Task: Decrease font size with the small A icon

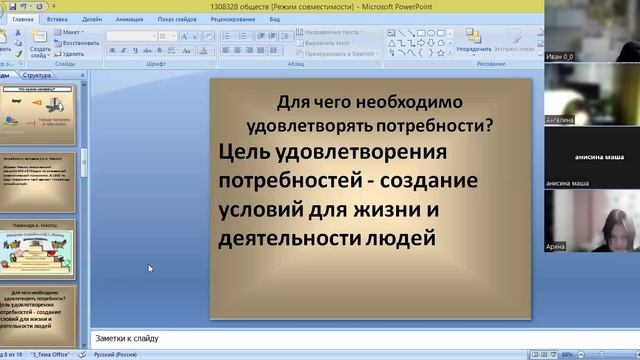Action: [196, 36]
